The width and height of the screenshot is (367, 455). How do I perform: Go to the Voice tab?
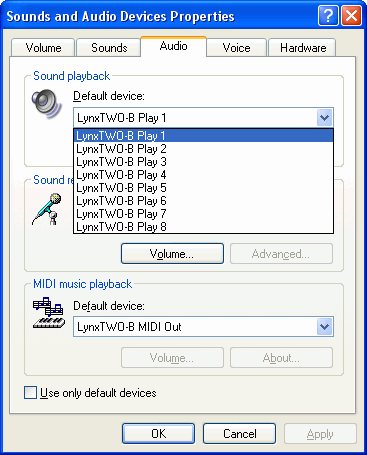pyautogui.click(x=236, y=48)
